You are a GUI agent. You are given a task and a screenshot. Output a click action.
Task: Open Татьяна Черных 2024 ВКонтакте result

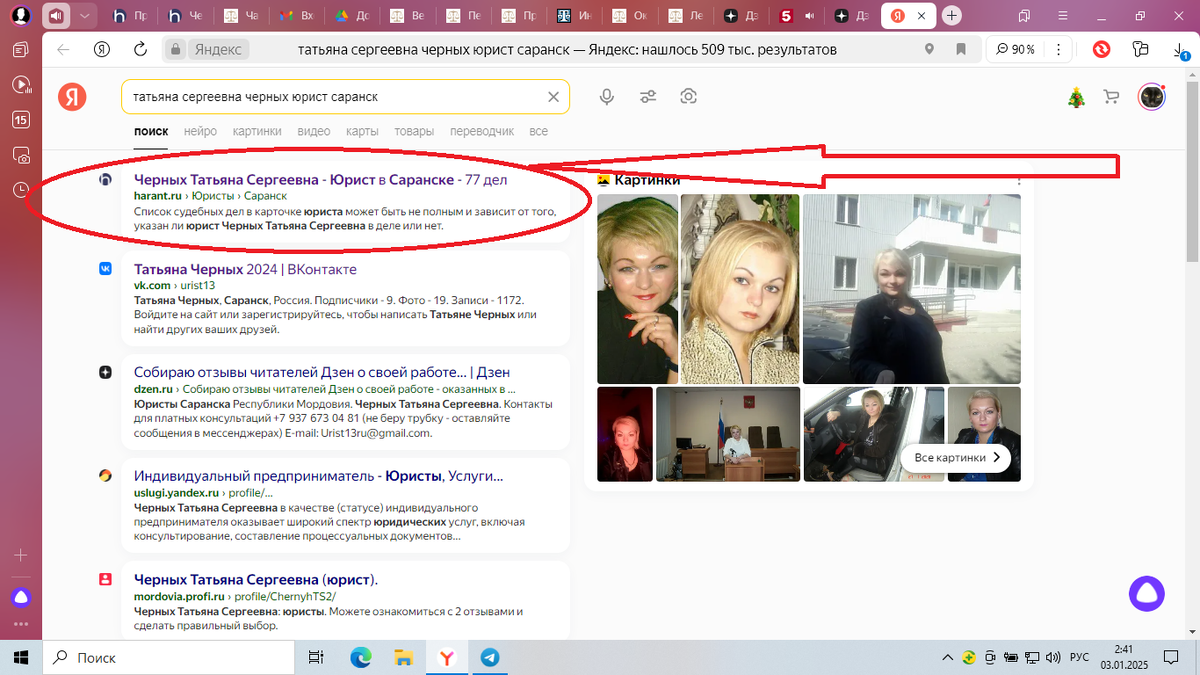point(245,270)
